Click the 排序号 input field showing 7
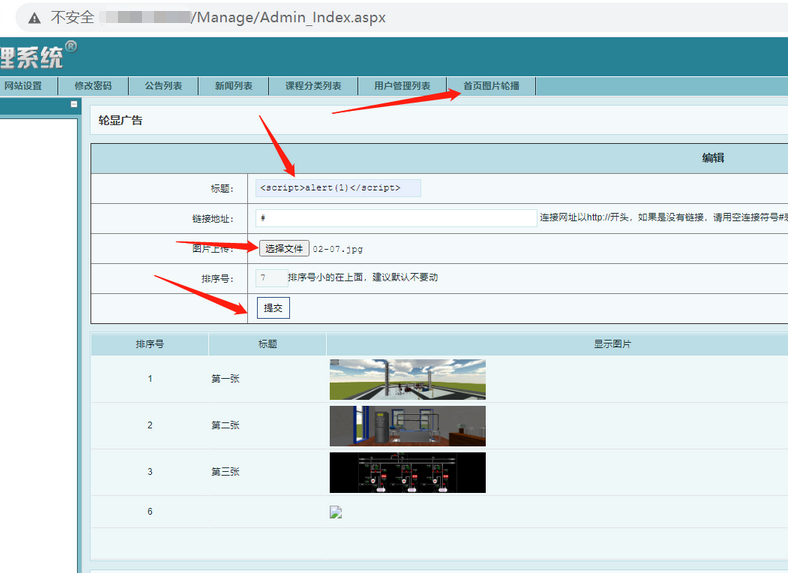This screenshot has height=573, width=792. point(272,277)
